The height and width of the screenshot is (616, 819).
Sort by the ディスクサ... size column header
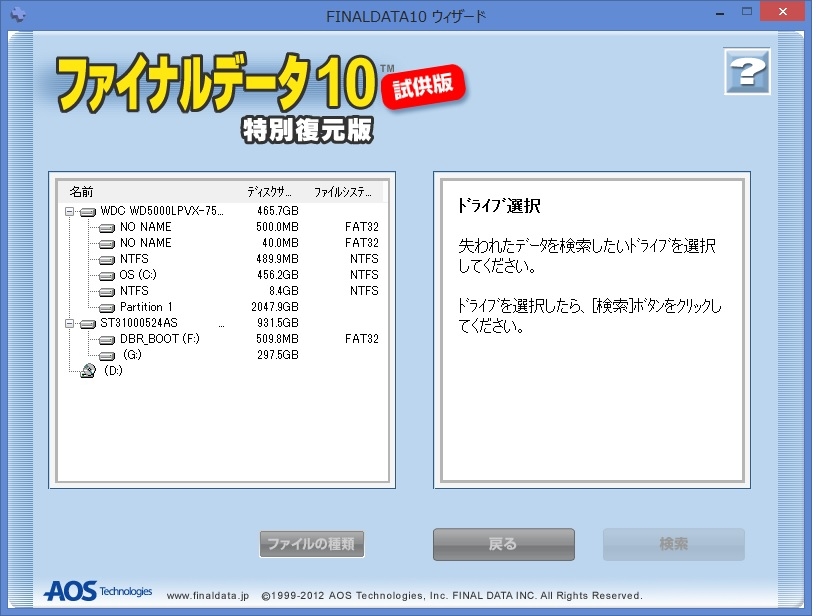[x=269, y=192]
